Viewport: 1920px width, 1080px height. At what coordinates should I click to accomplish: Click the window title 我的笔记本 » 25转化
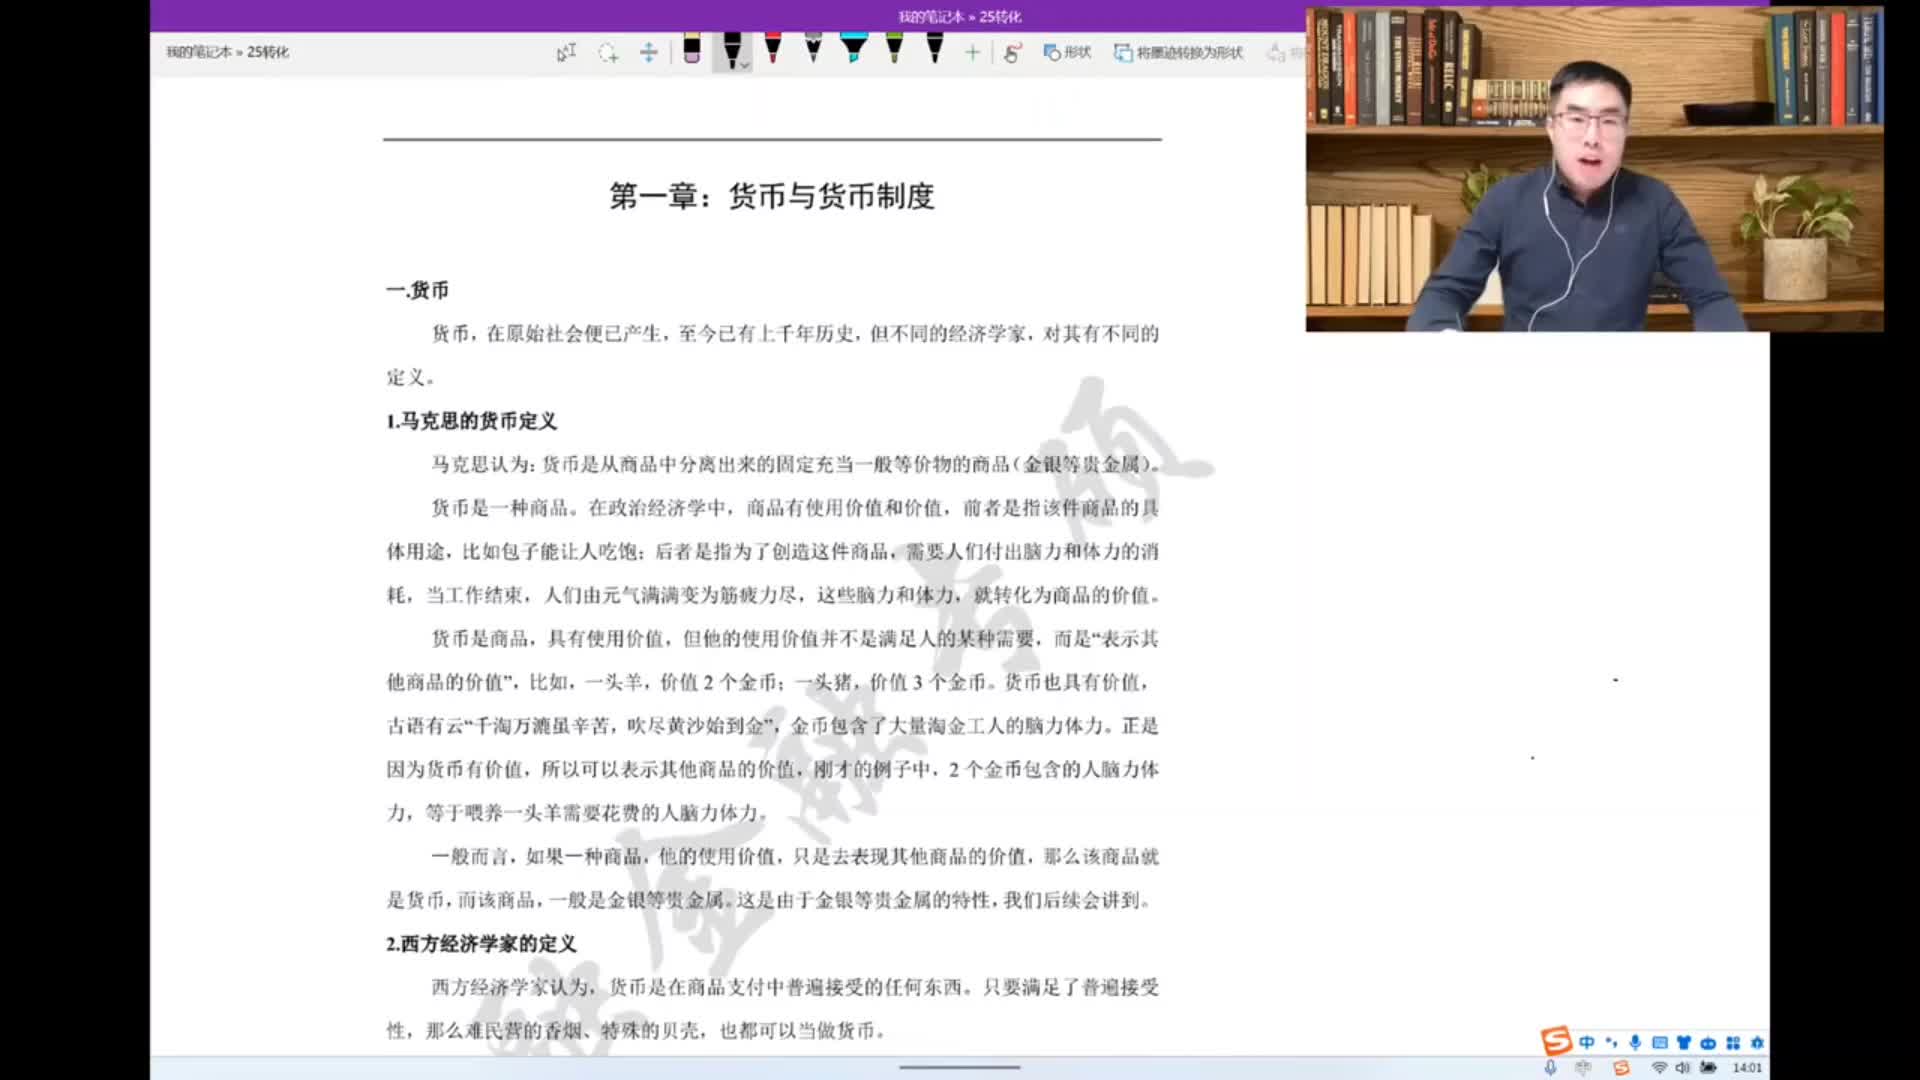pos(959,16)
